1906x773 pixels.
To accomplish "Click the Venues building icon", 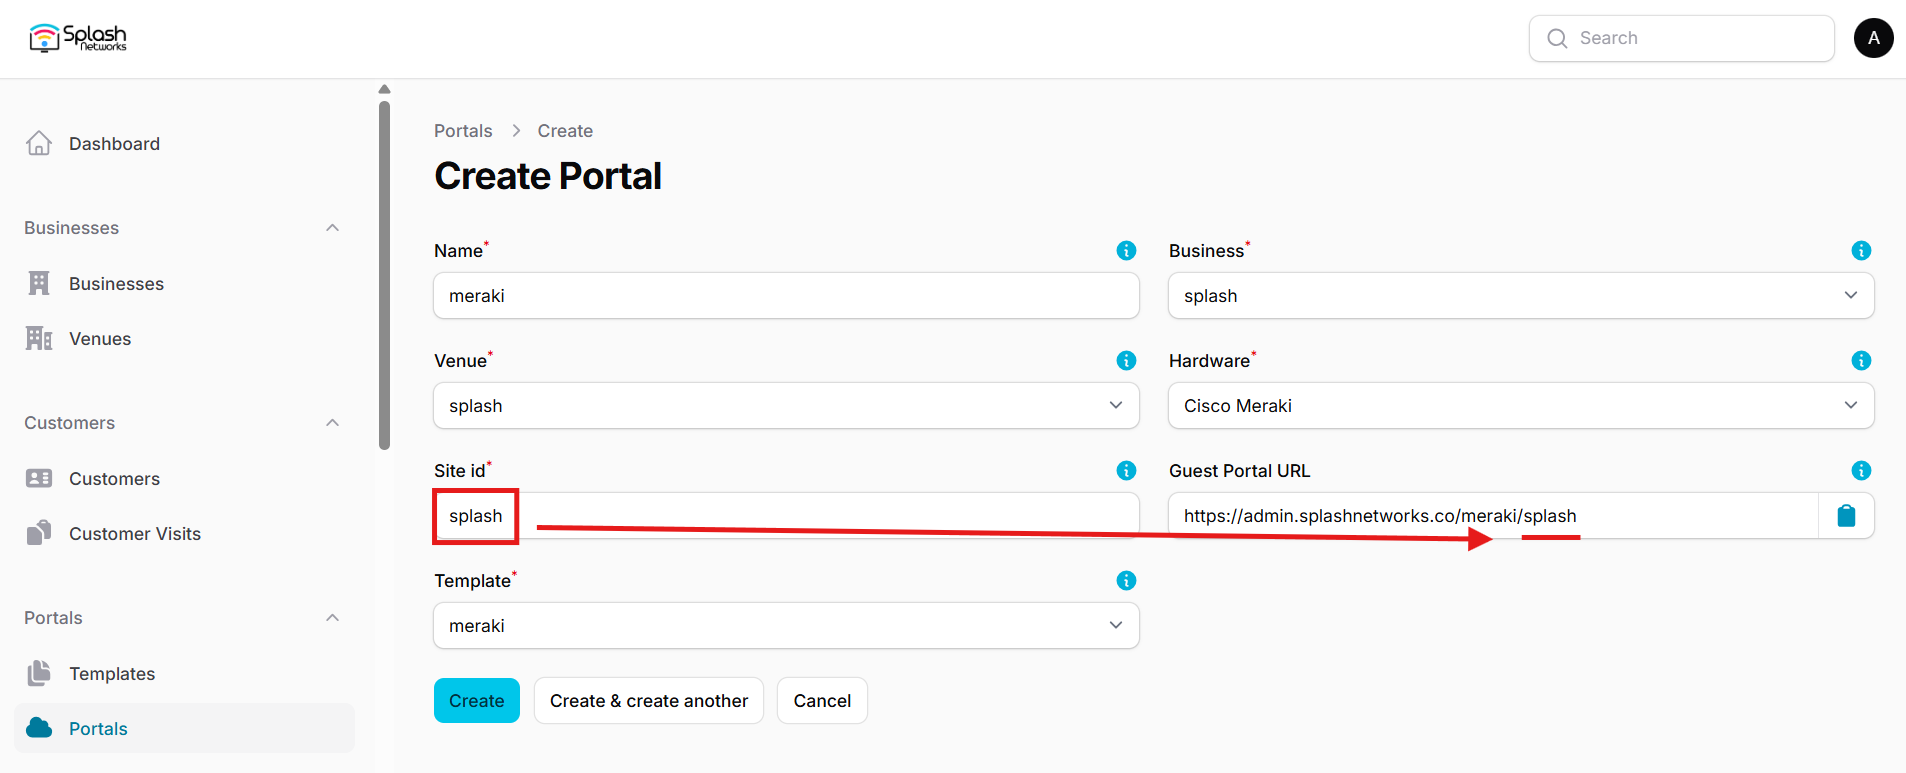I will point(39,338).
